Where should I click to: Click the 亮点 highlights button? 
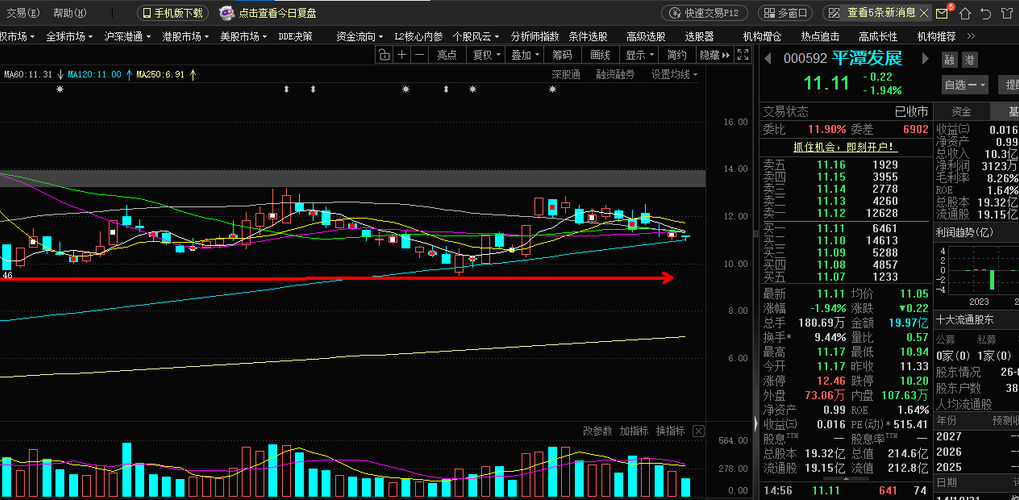tap(447, 55)
